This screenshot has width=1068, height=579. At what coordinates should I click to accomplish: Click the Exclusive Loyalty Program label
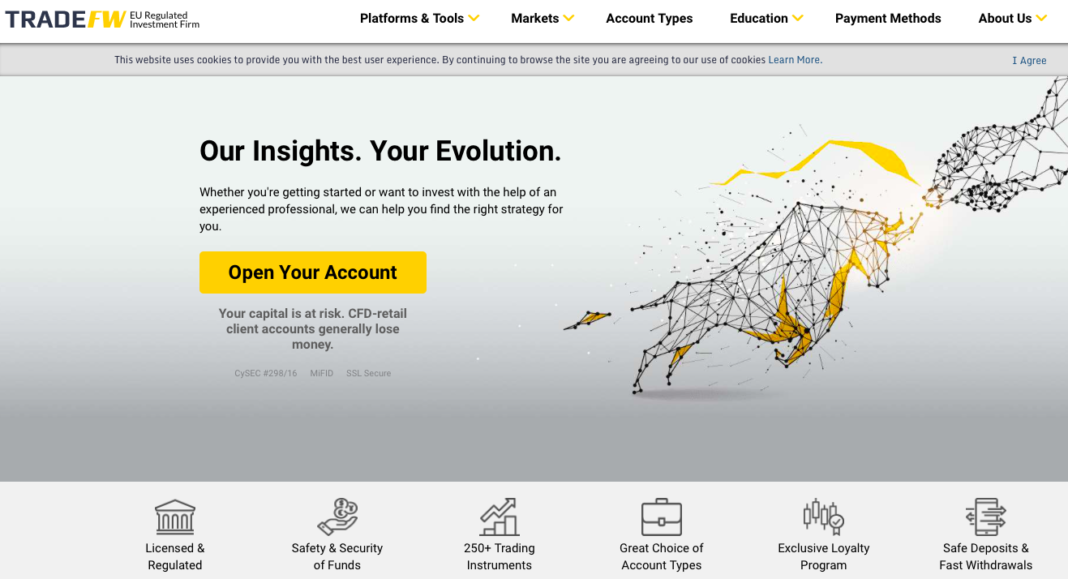tap(823, 556)
